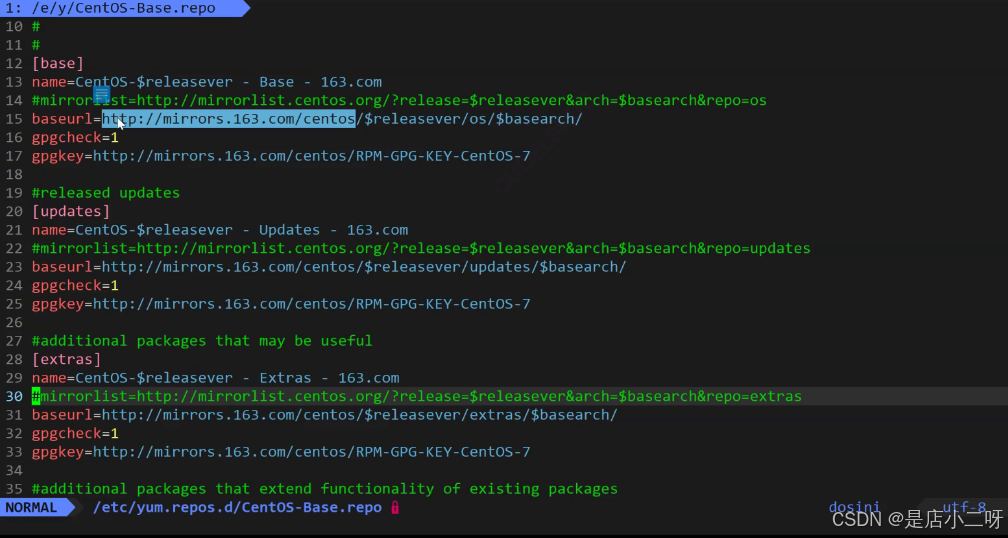This screenshot has width=1008, height=538.
Task: Click the blue document icon near line 14
Action: click(102, 95)
